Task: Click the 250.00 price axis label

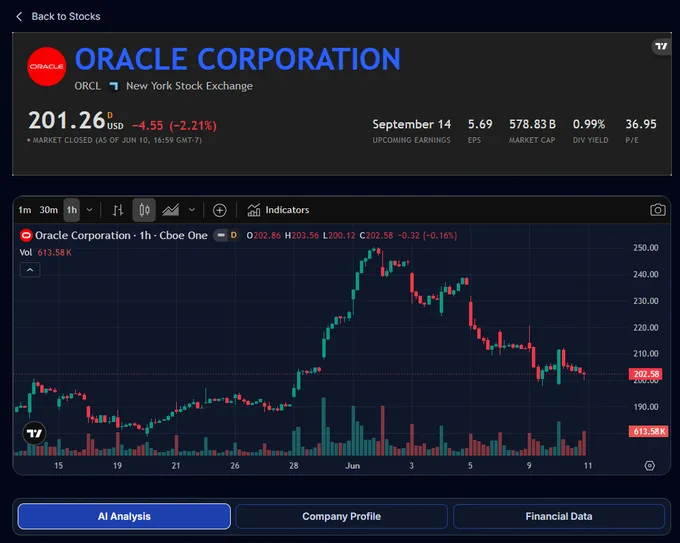Action: pyautogui.click(x=646, y=248)
